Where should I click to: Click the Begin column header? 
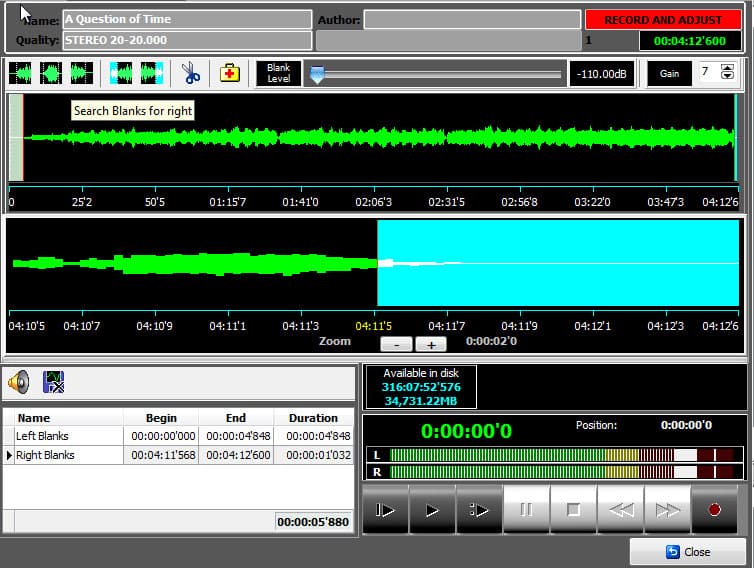[161, 417]
